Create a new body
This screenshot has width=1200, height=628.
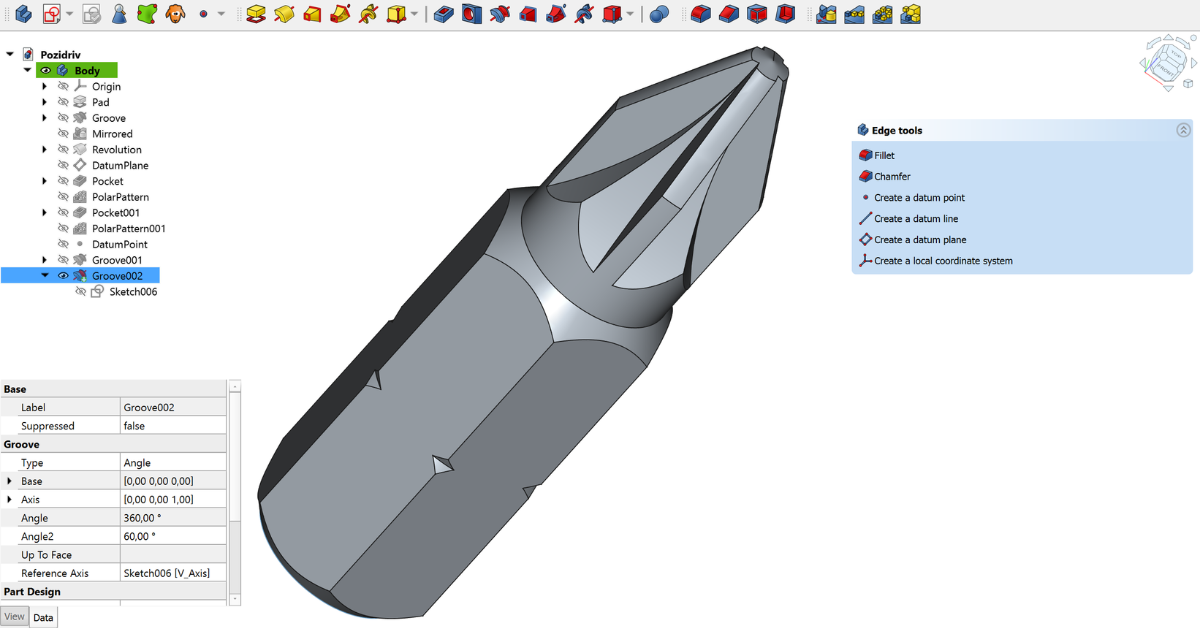coord(23,14)
